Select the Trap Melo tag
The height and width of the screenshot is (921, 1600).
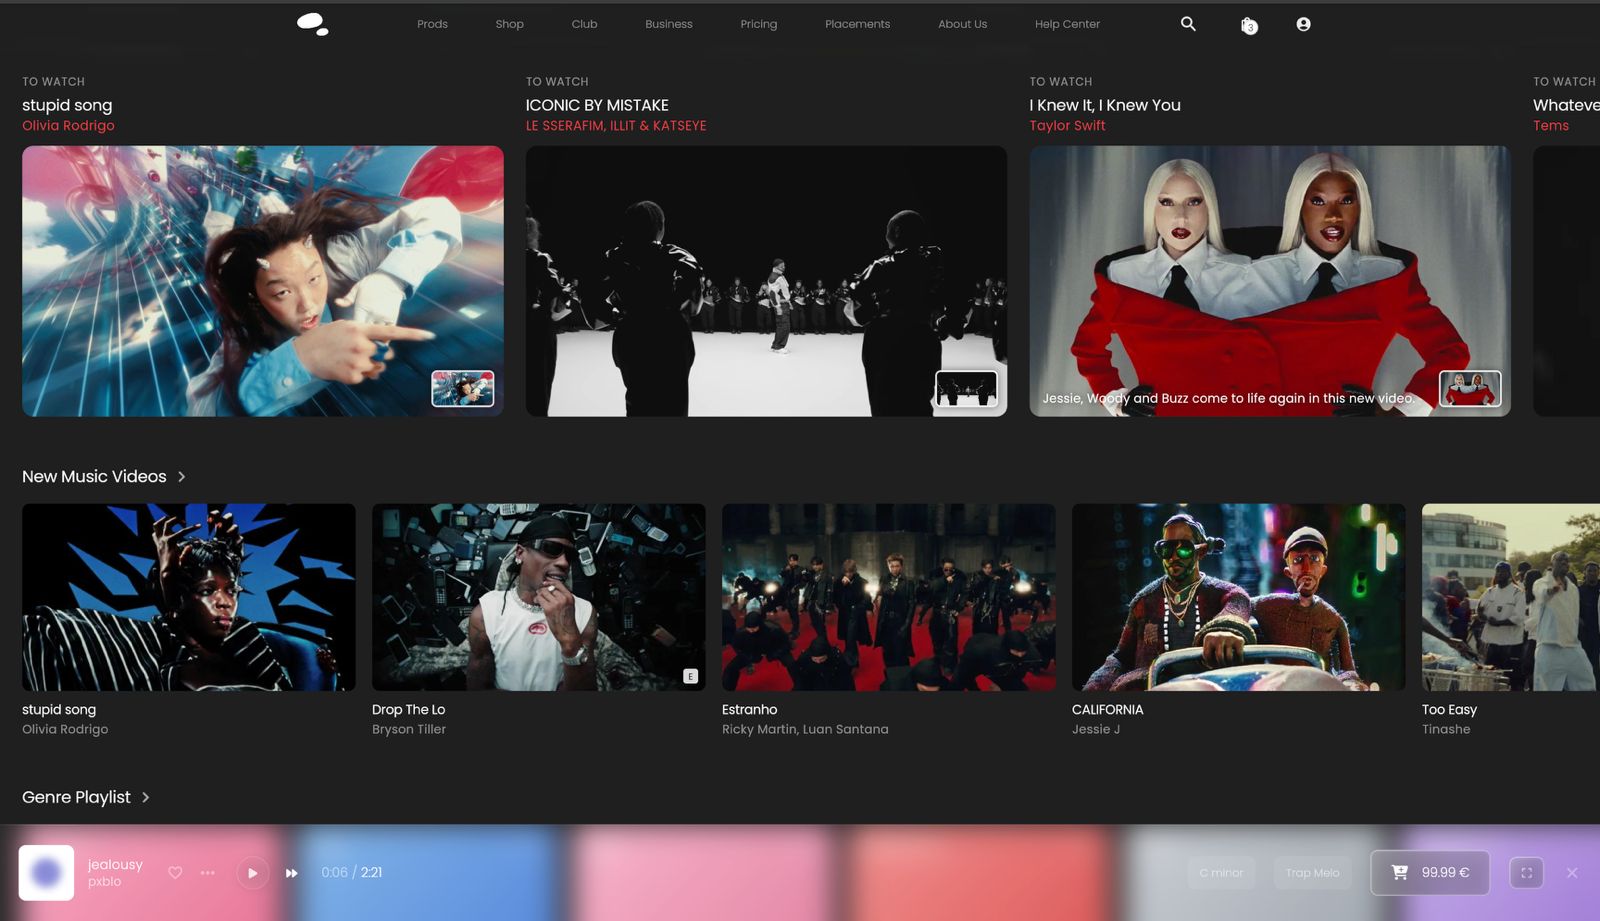1312,873
